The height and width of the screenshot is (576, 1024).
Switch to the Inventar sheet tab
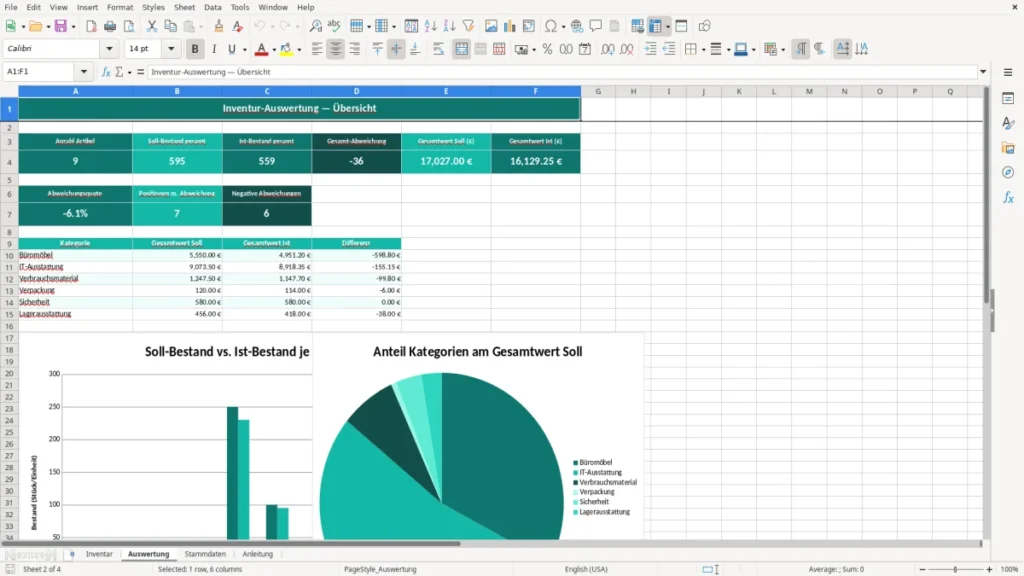tap(99, 554)
